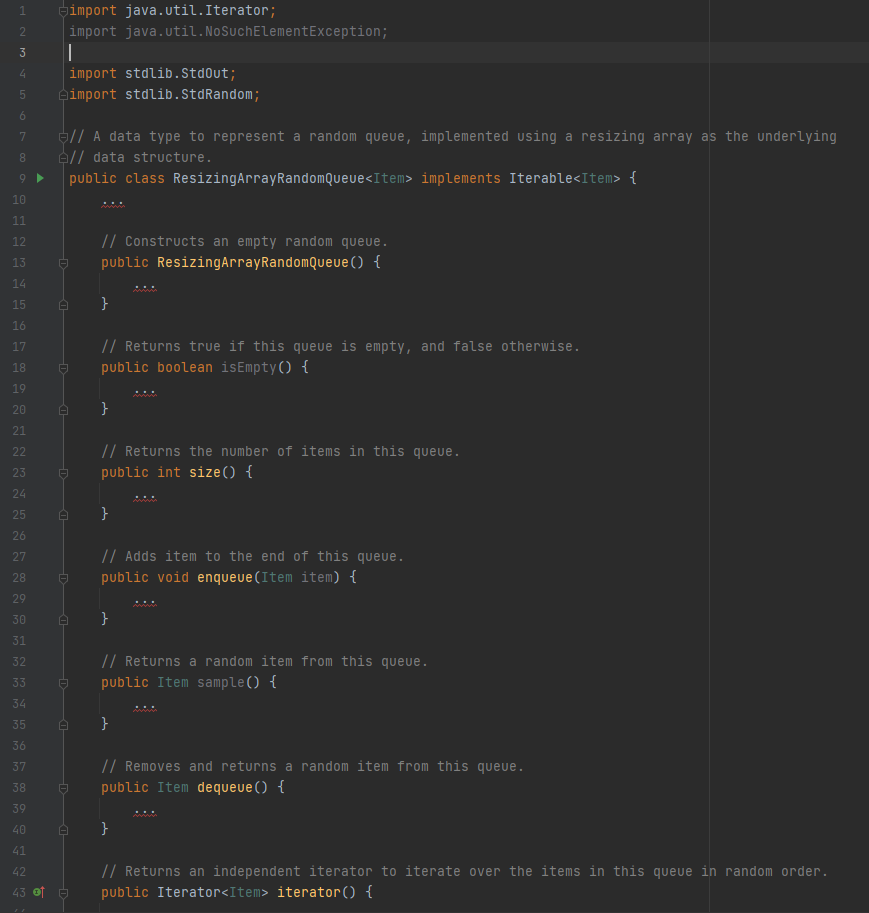Viewport: 869px width, 913px height.
Task: Click on "java.util.Iterator" in the first import
Action: 197,10
